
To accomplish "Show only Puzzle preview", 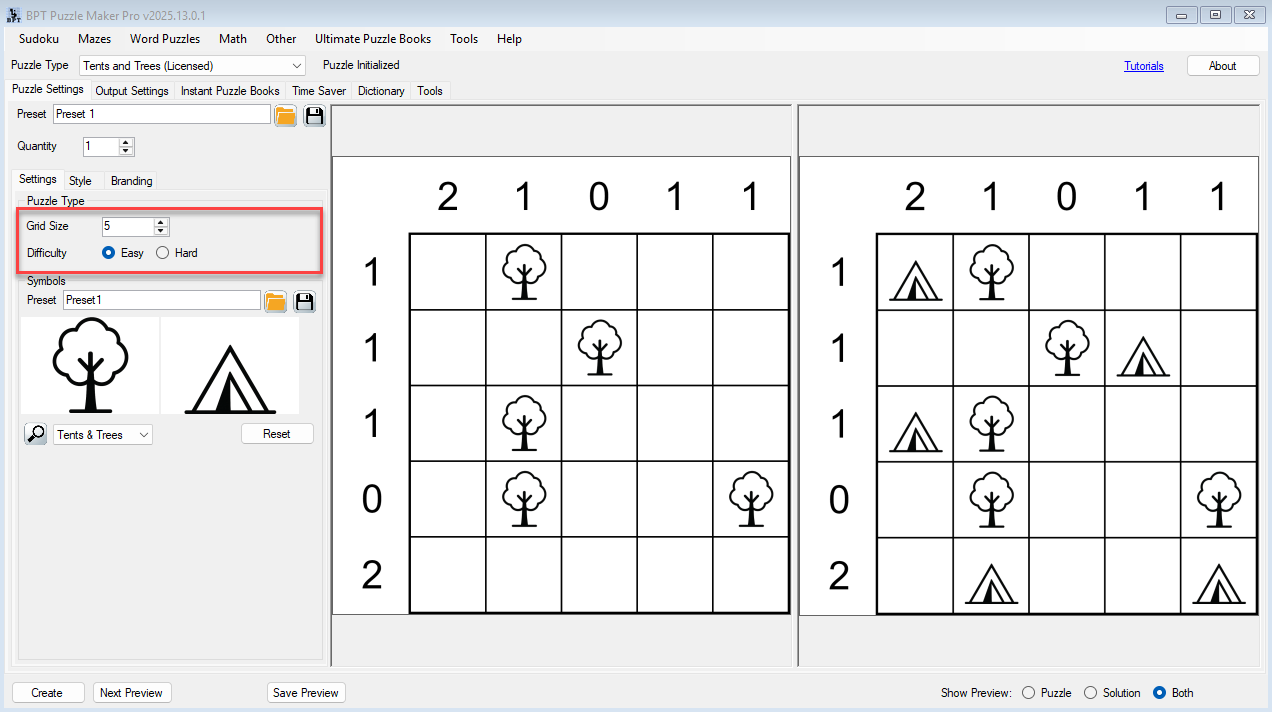I will [x=1029, y=693].
